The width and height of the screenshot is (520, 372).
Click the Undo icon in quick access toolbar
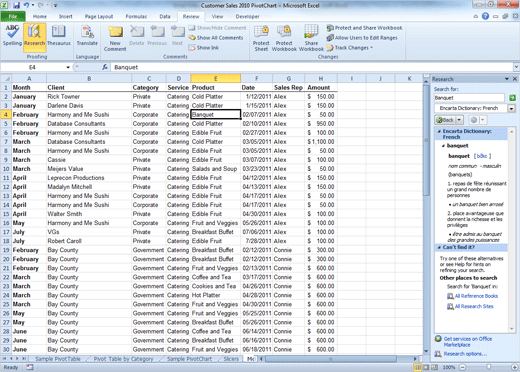pos(26,5)
